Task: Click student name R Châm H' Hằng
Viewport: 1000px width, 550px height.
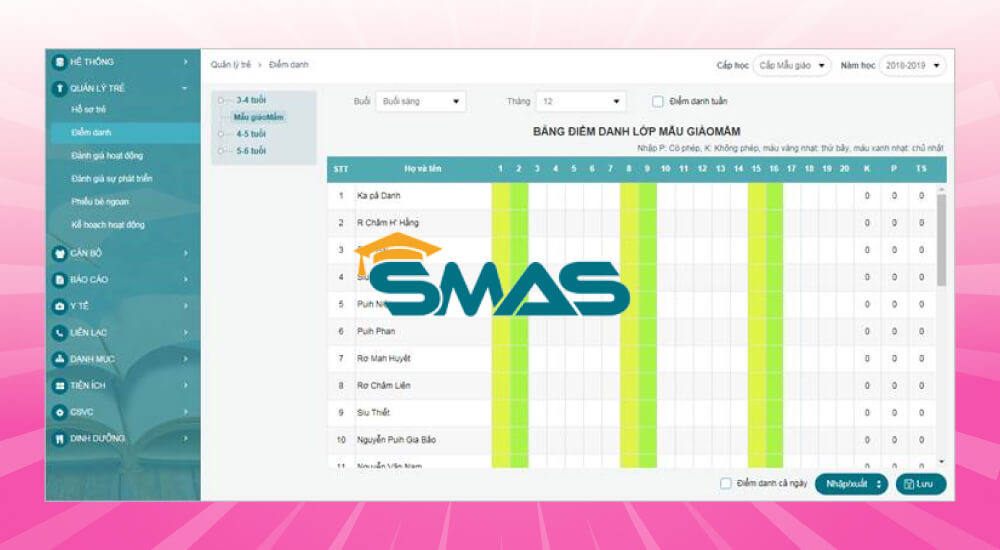Action: tap(388, 223)
